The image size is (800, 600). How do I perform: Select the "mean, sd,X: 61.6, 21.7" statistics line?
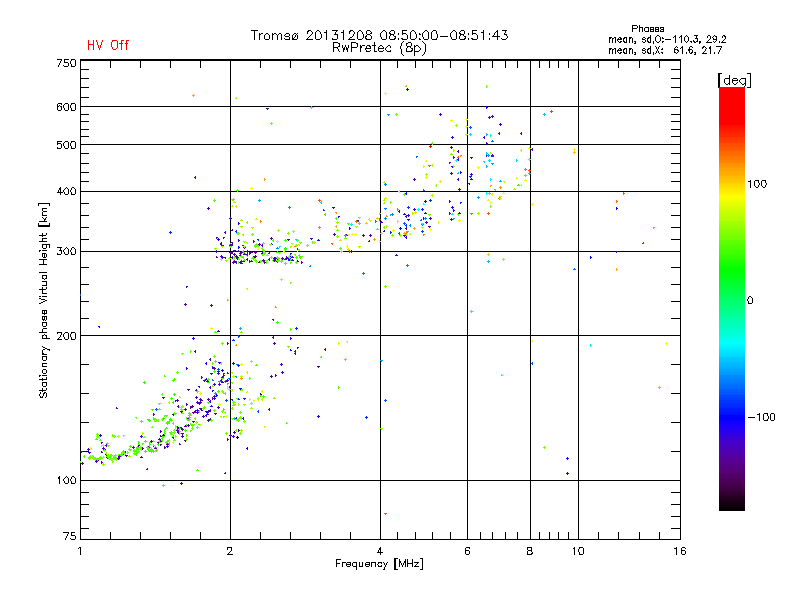tap(665, 50)
